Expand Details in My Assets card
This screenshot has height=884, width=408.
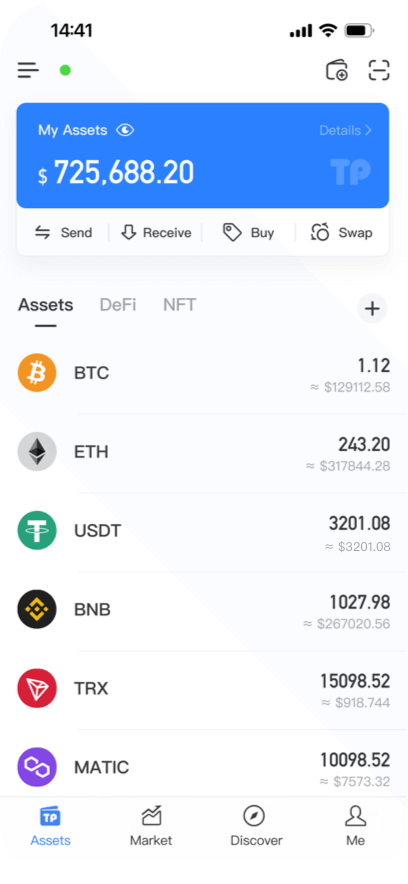(x=345, y=131)
